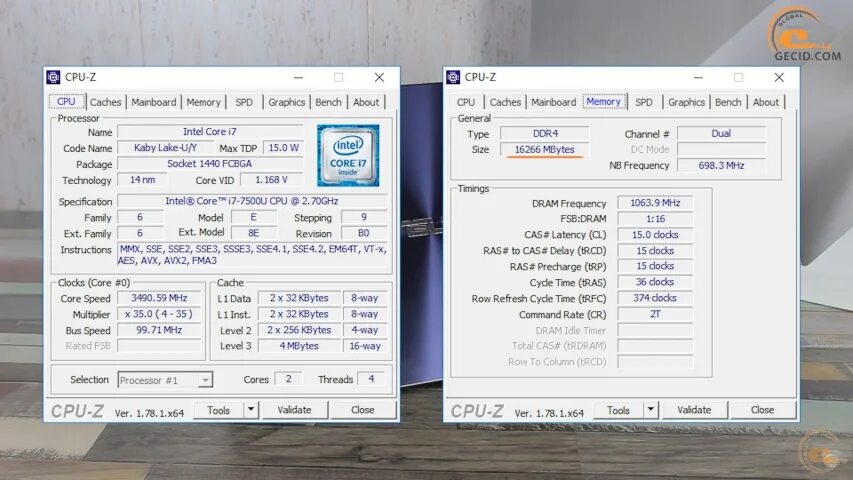This screenshot has height=480, width=853.
Task: Click the Revision value B0
Action: 364,233
